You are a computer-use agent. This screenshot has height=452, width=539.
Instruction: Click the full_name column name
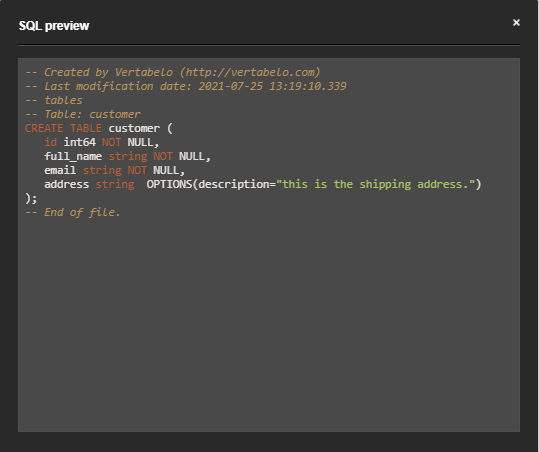click(x=73, y=156)
